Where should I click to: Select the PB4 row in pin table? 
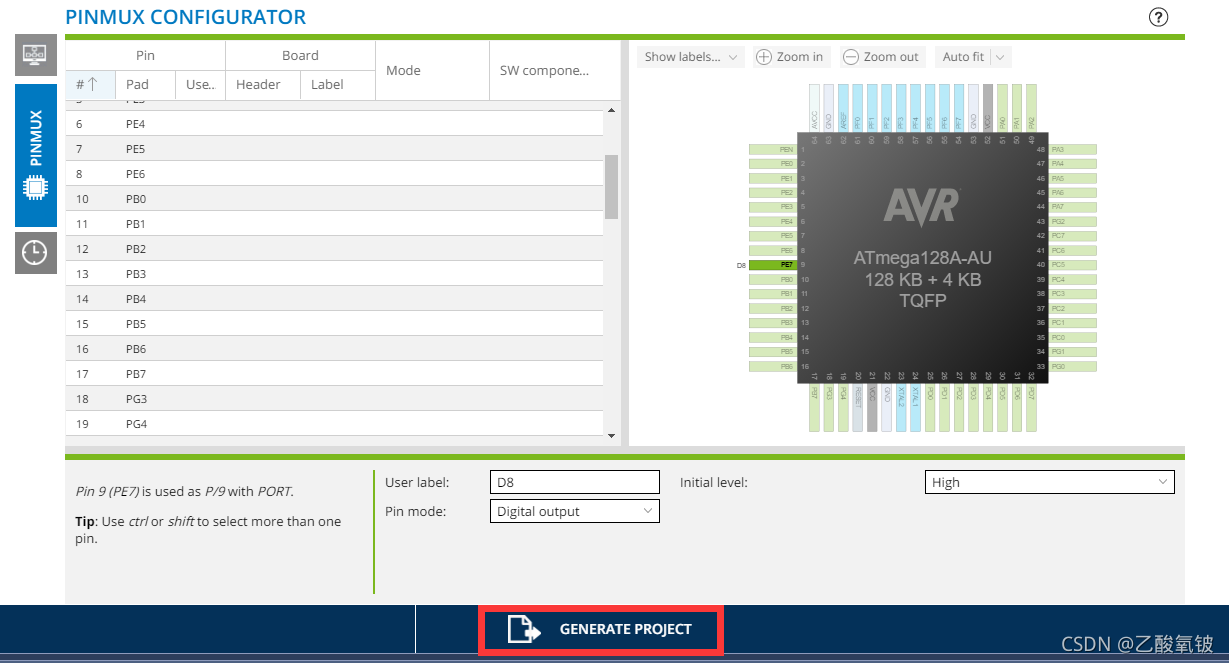(x=334, y=299)
